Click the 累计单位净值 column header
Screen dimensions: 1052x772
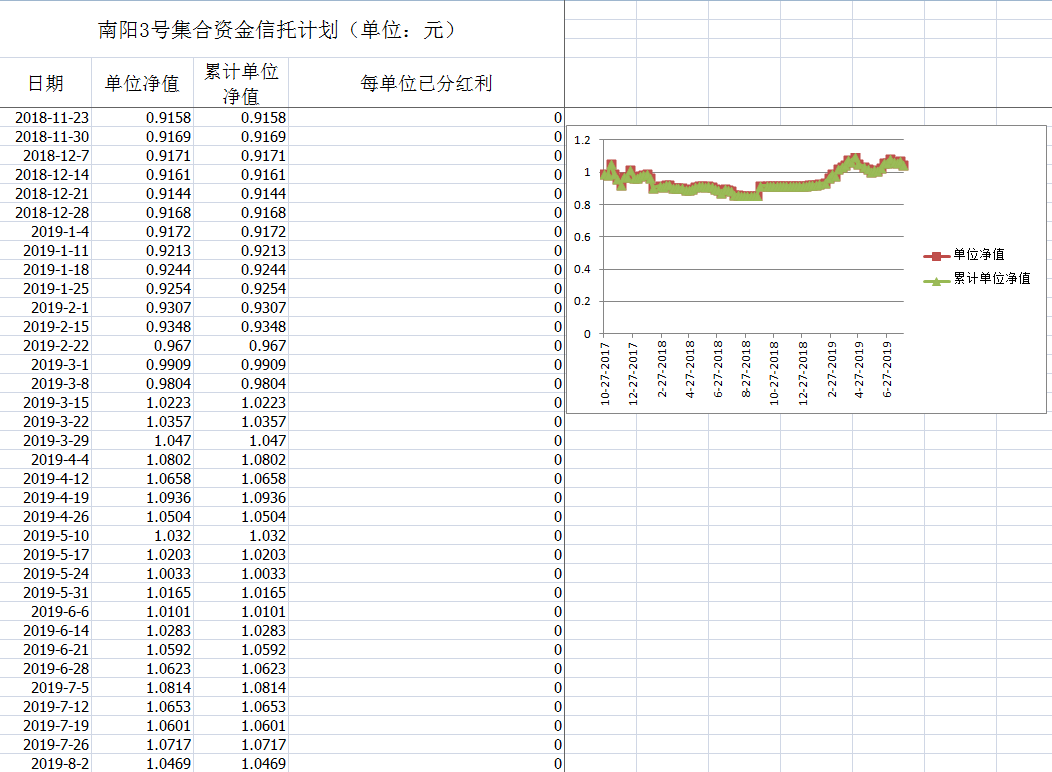point(241,83)
